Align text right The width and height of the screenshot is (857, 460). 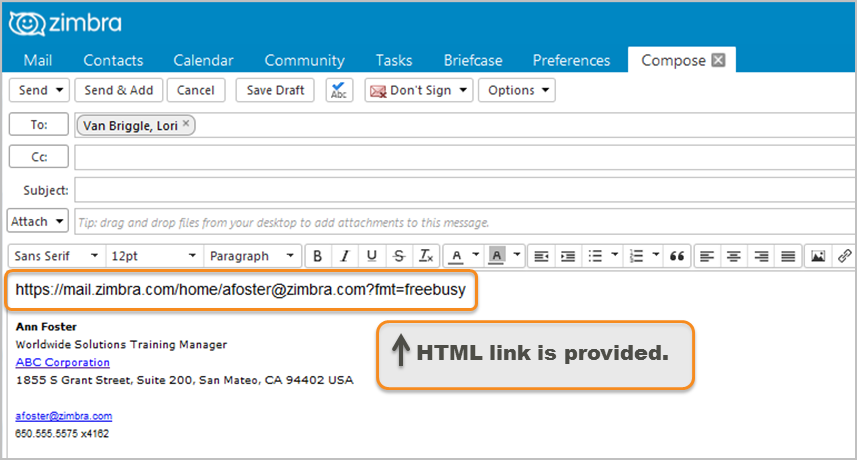(761, 256)
